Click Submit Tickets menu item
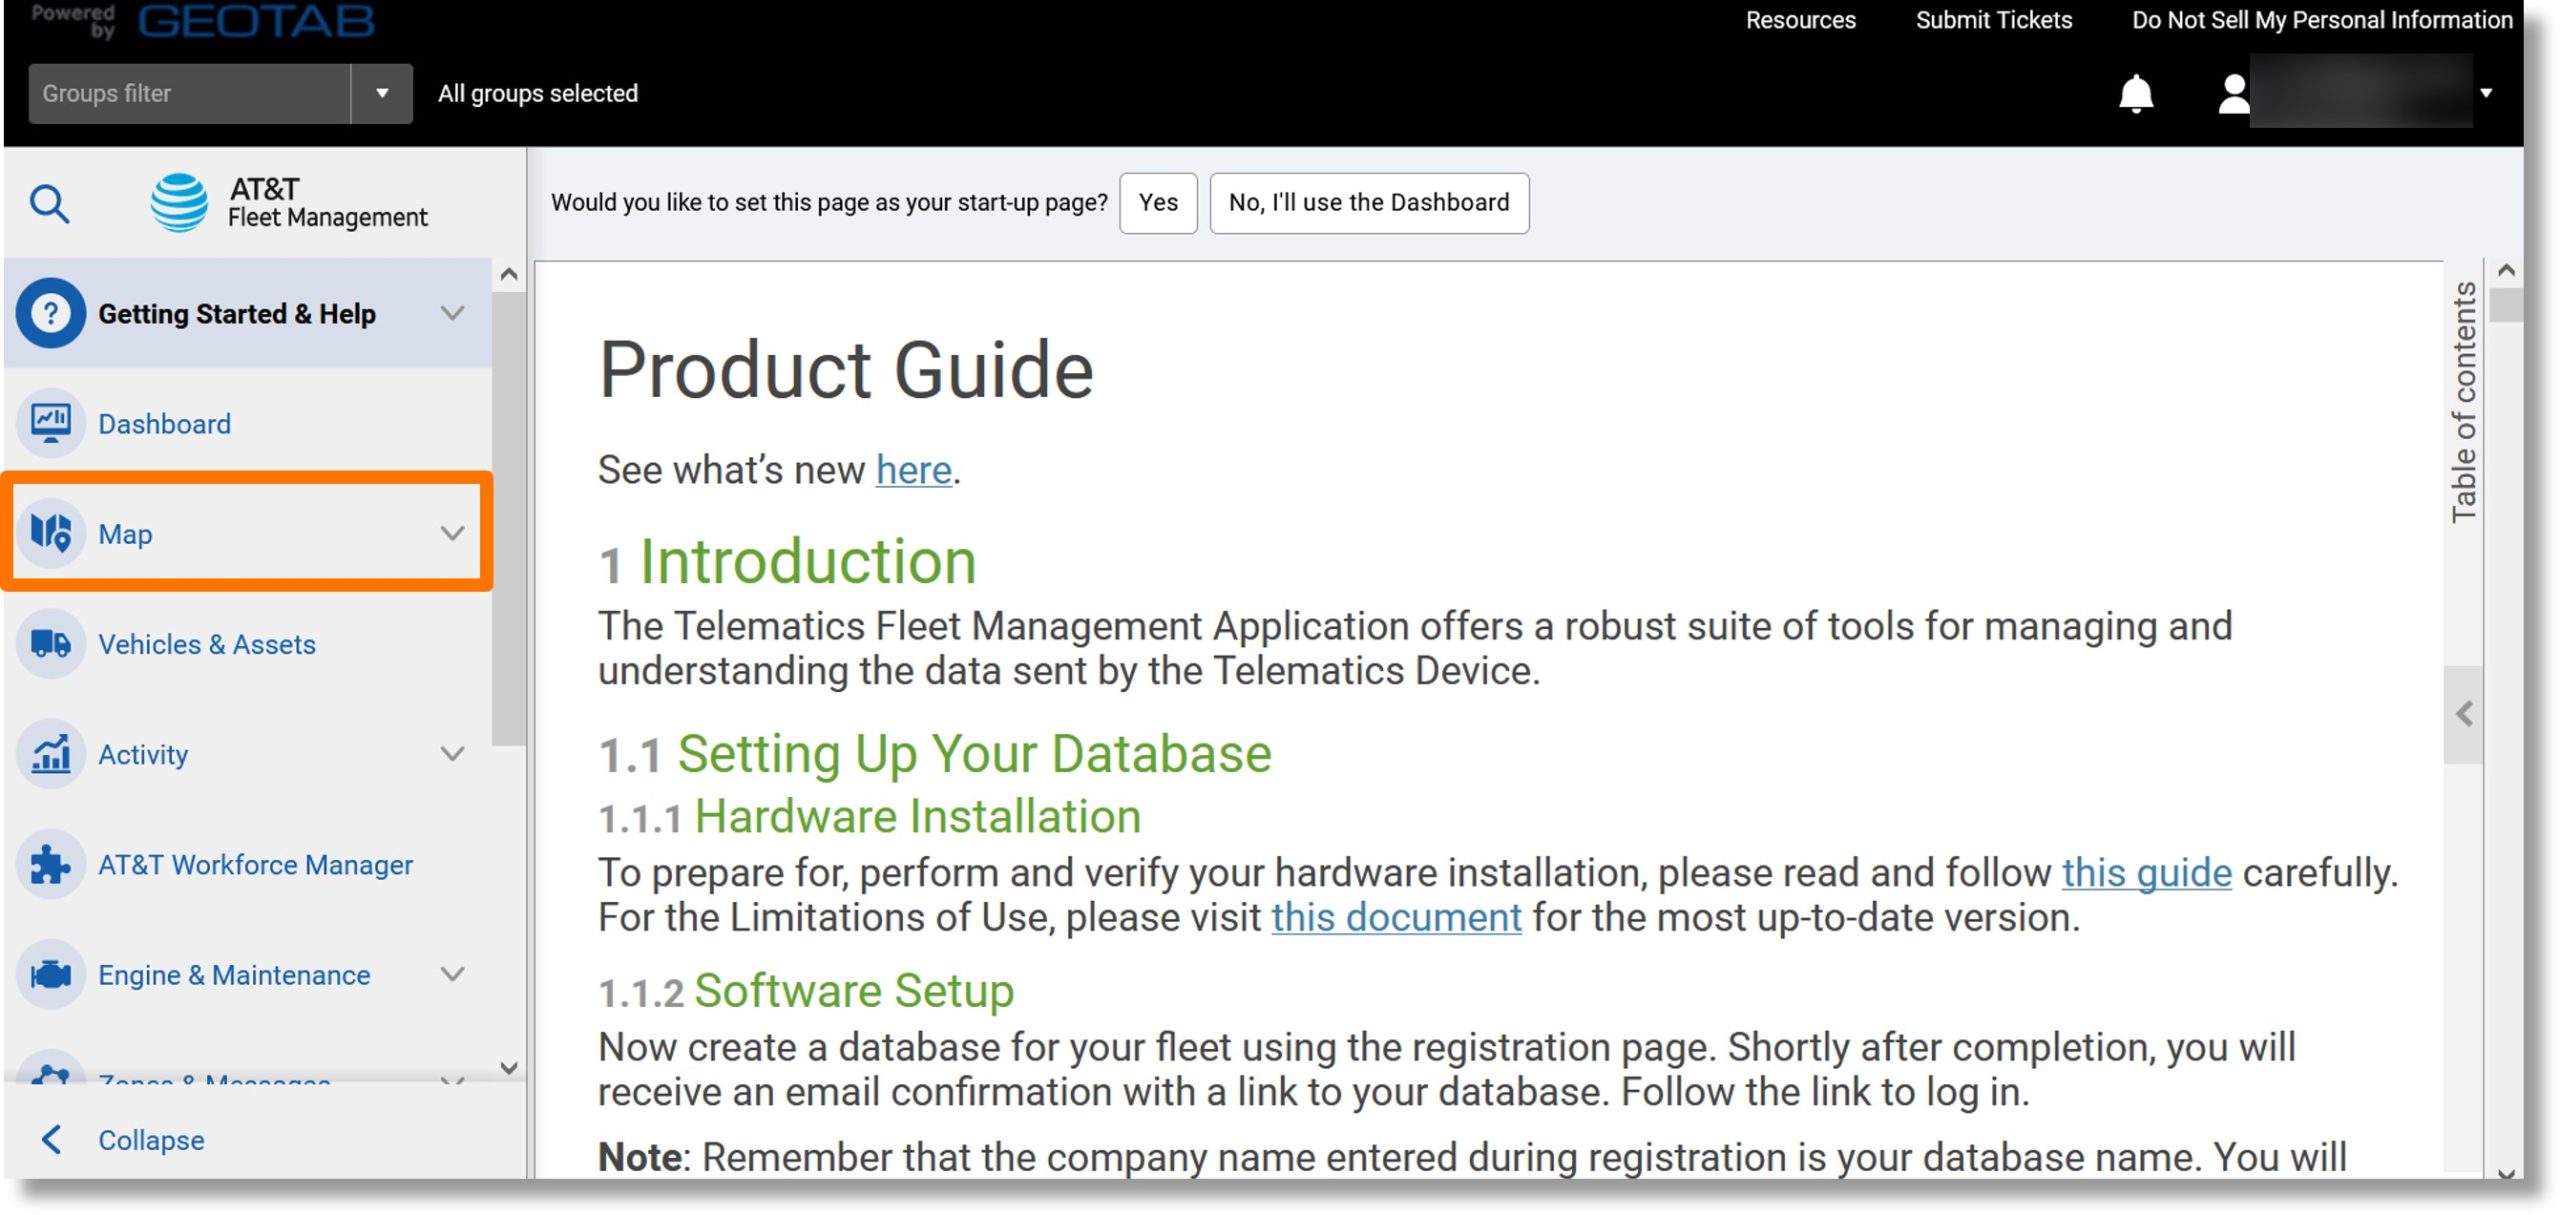The height and width of the screenshot is (1215, 2560). (1995, 21)
